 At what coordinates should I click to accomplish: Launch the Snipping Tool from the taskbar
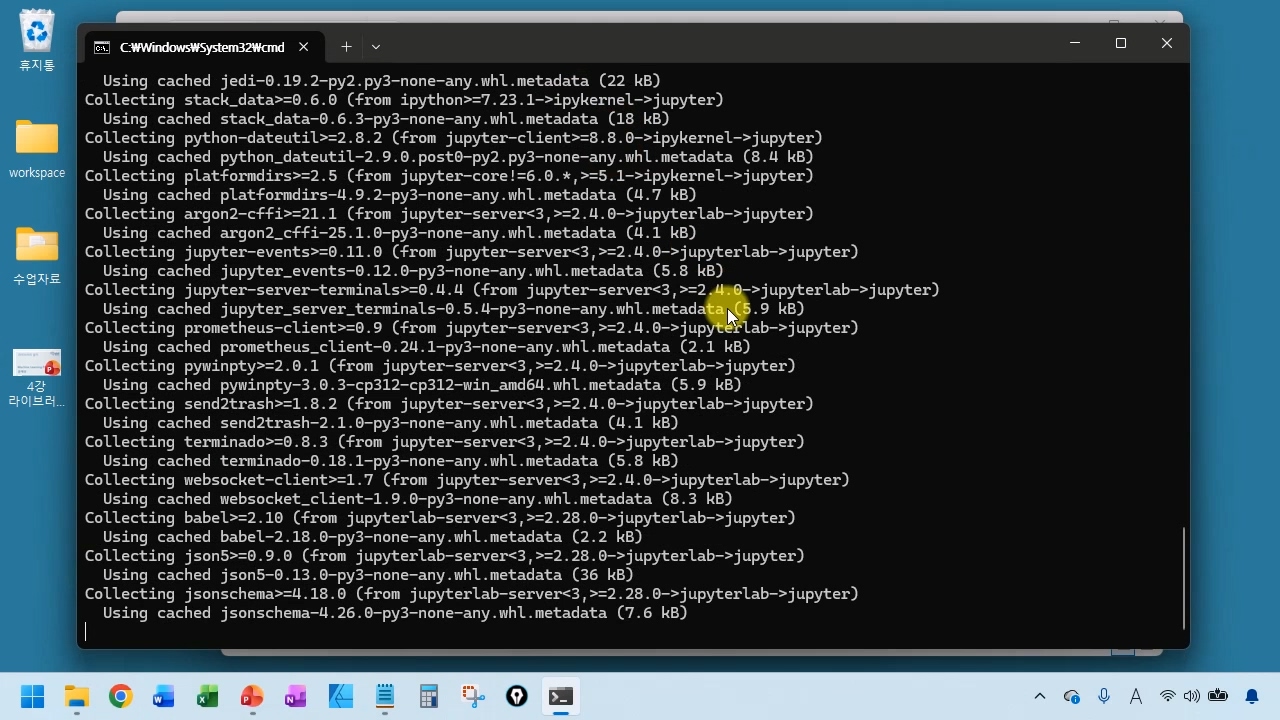pyautogui.click(x=472, y=696)
